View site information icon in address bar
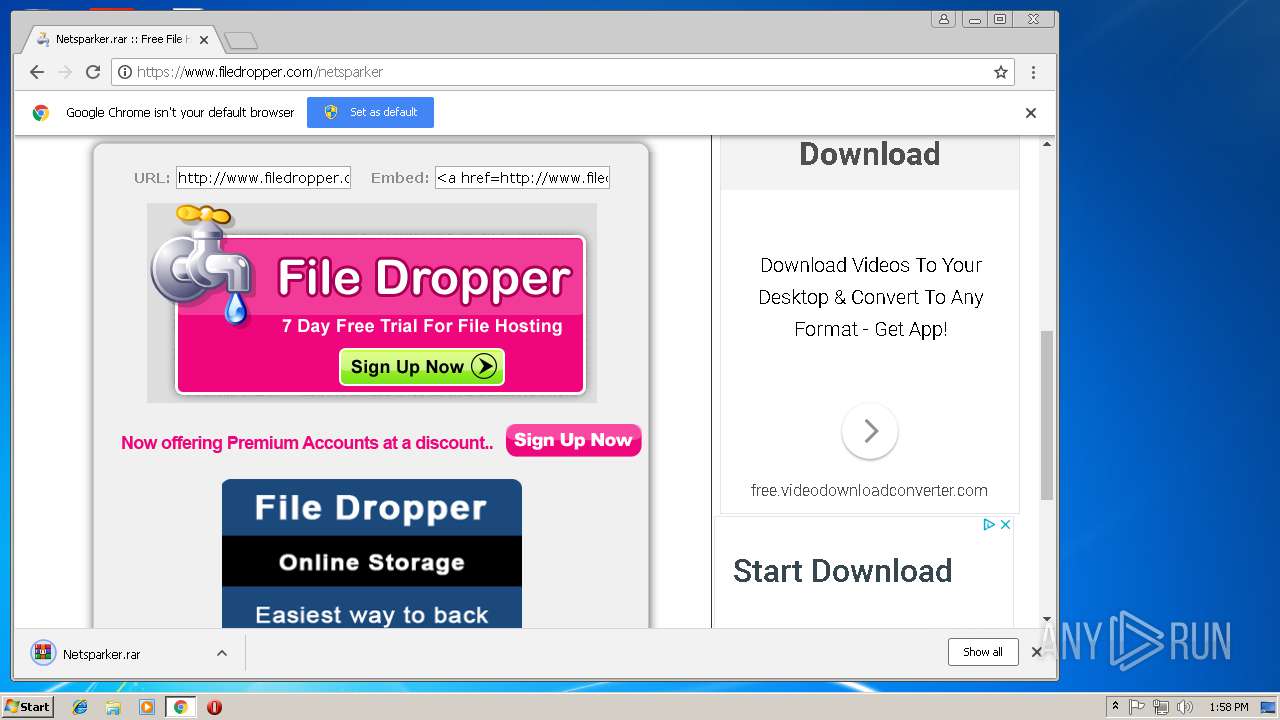The height and width of the screenshot is (720, 1280). [x=124, y=72]
